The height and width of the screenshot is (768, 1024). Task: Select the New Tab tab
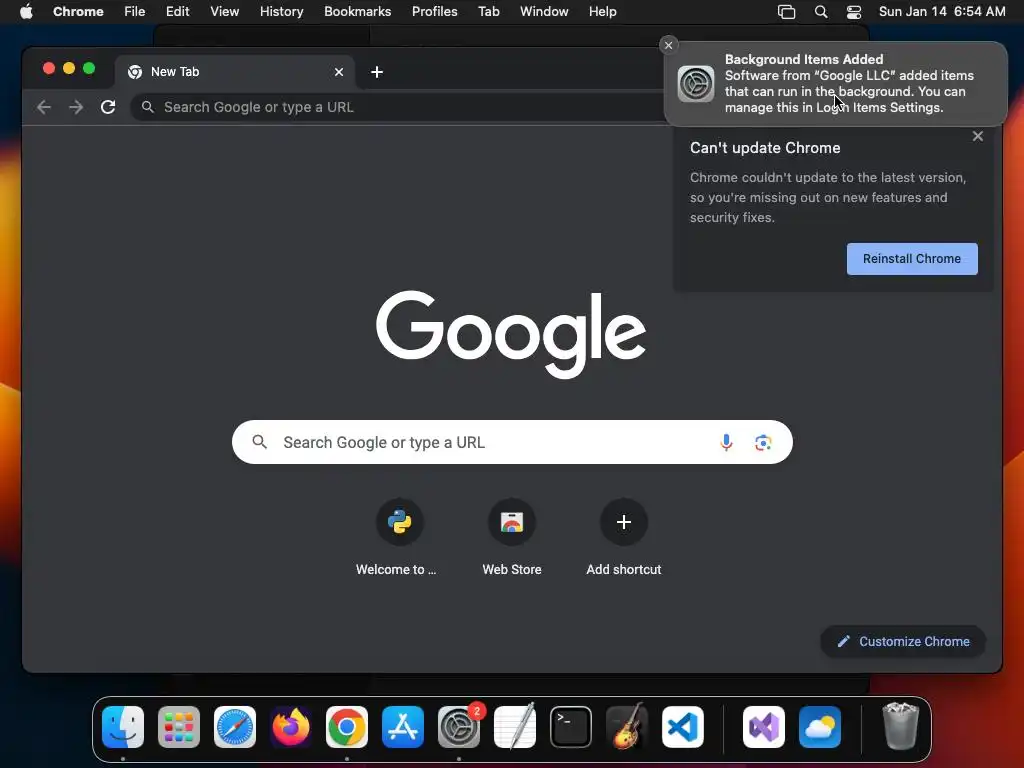click(x=235, y=72)
